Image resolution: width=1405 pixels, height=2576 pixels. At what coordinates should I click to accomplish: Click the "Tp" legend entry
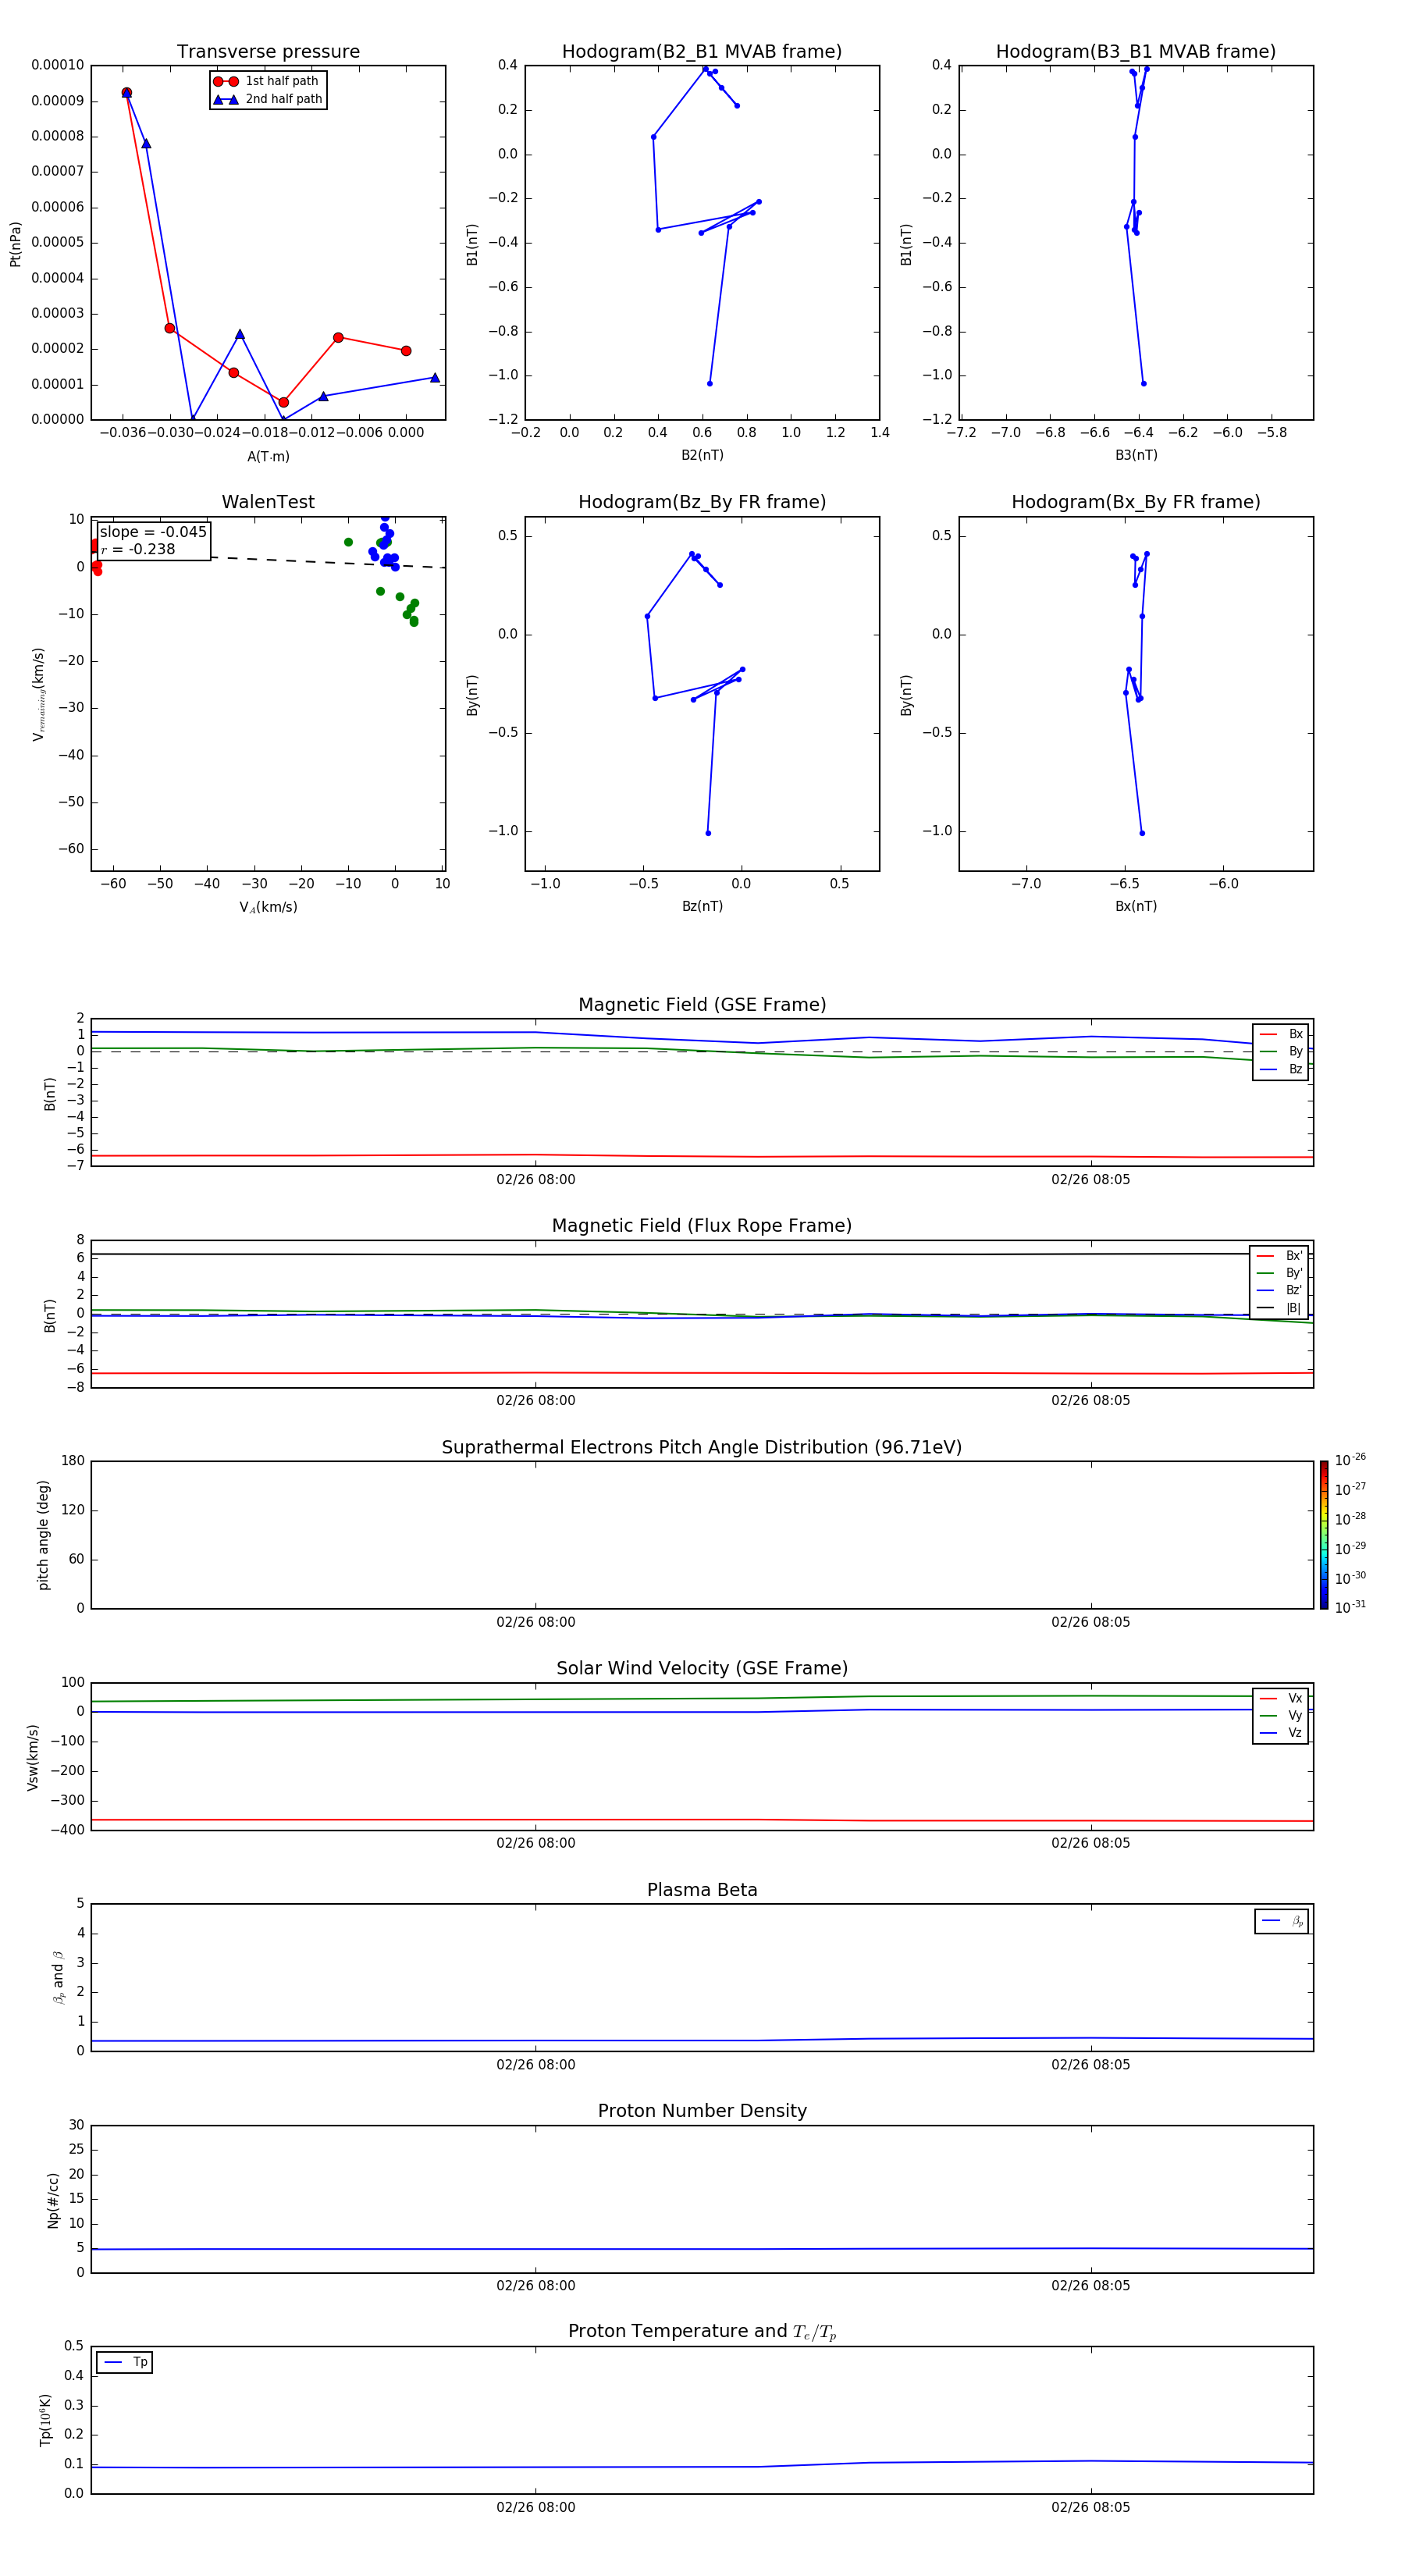125,2362
